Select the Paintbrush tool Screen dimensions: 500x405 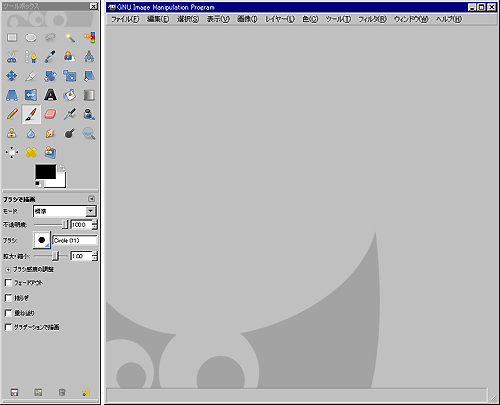tap(31, 114)
